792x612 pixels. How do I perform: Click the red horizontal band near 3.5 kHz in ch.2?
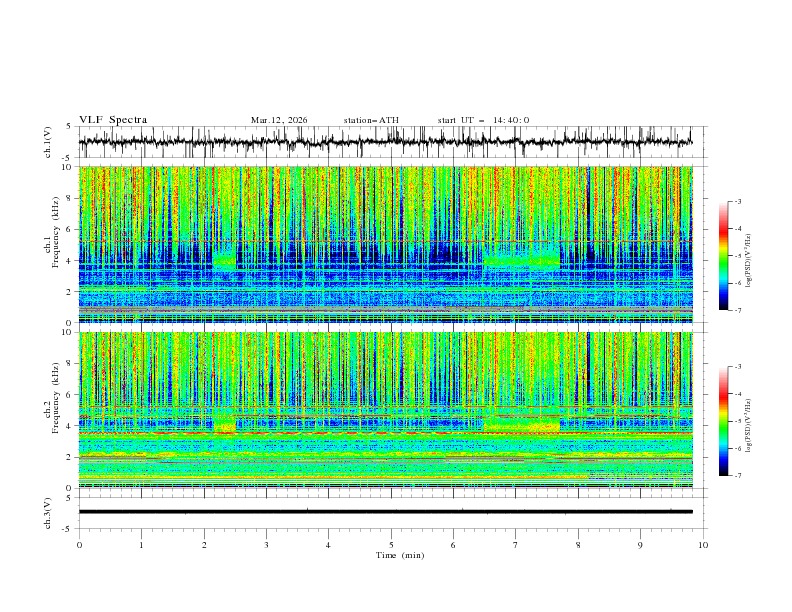pyautogui.click(x=385, y=433)
